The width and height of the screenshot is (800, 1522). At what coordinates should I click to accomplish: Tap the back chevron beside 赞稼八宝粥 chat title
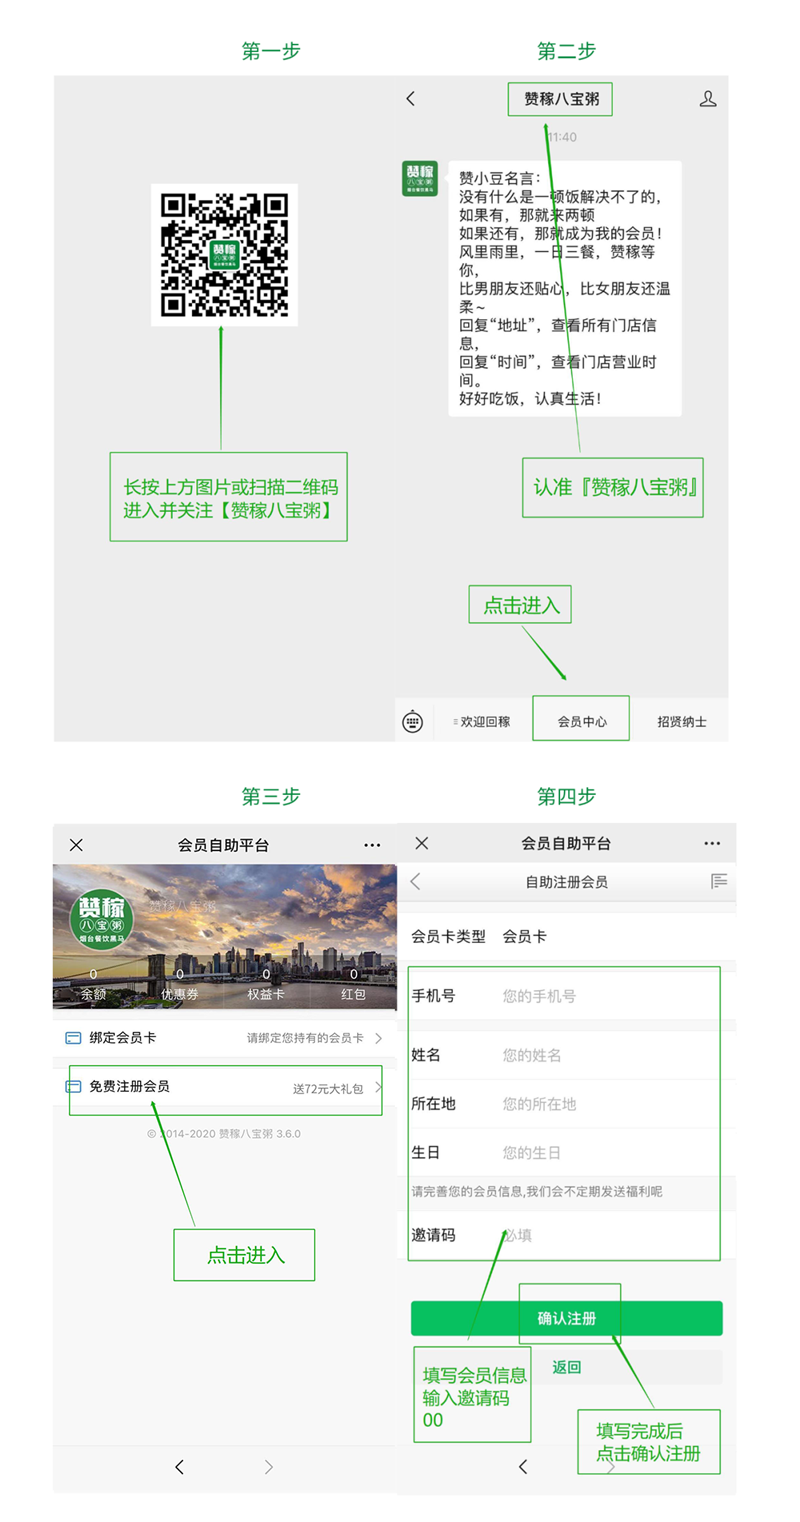(x=410, y=98)
